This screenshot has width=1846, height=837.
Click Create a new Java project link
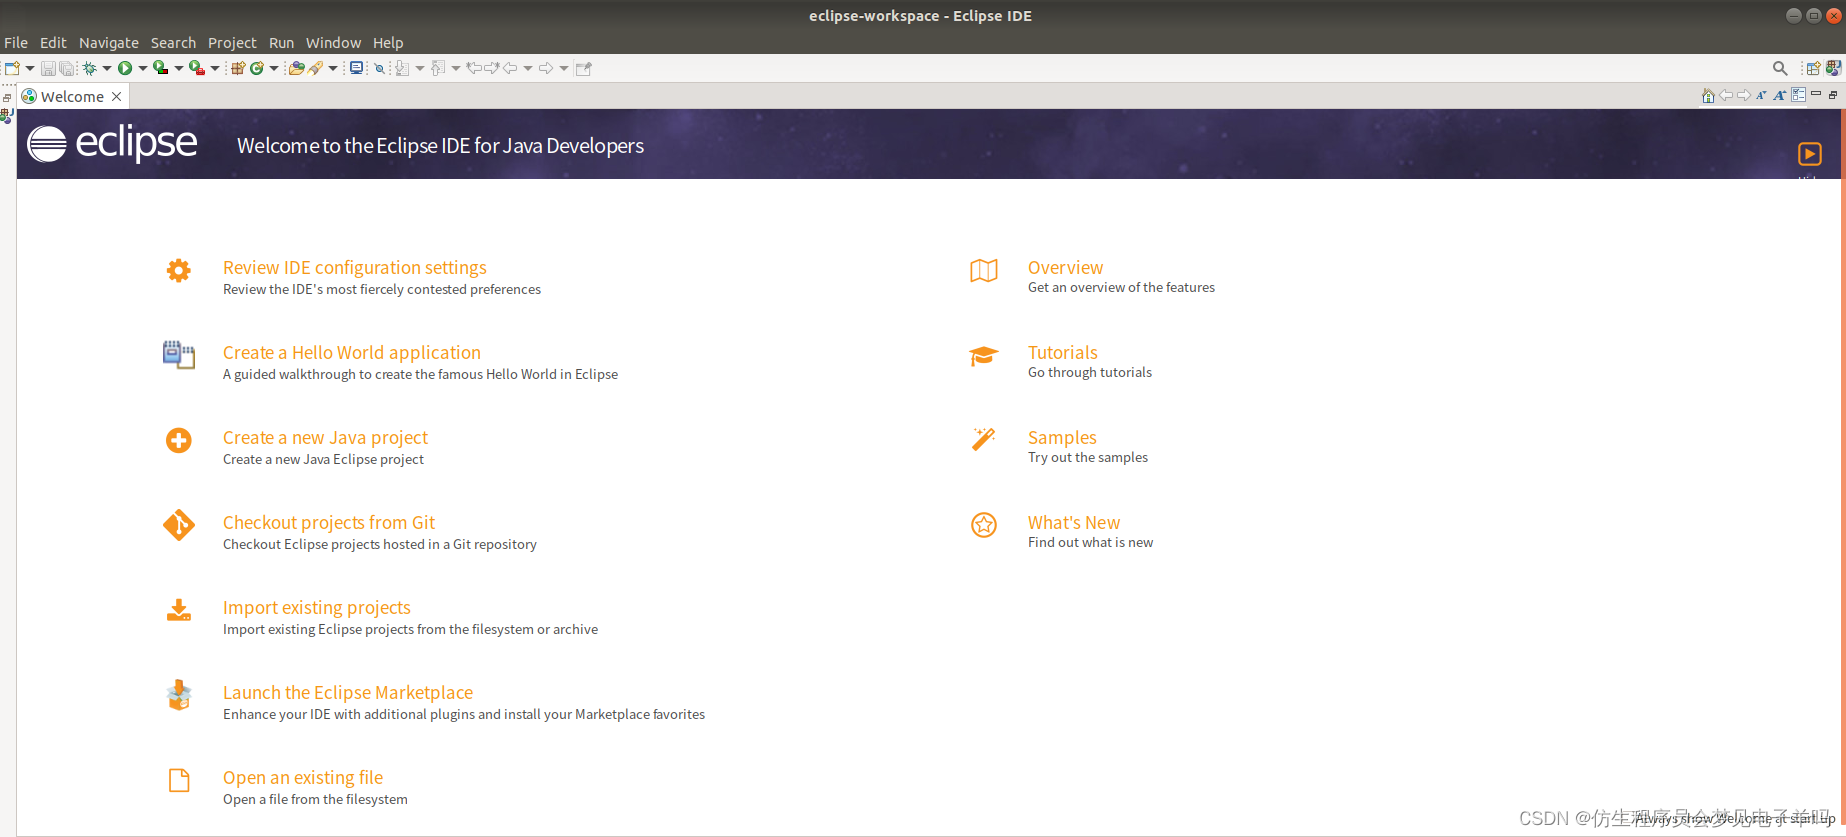(x=325, y=438)
